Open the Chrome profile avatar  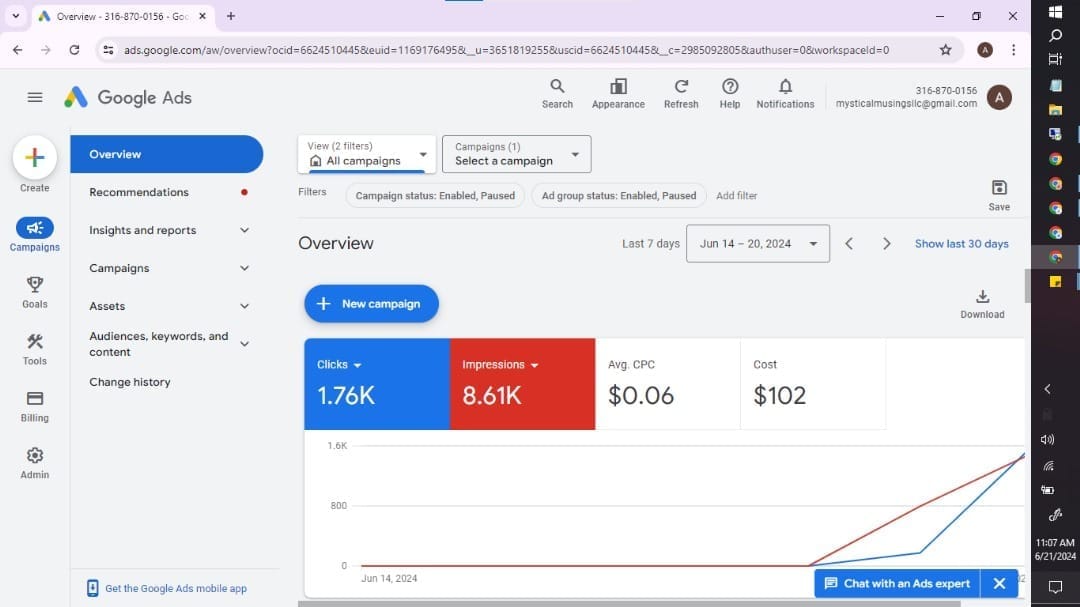985,50
